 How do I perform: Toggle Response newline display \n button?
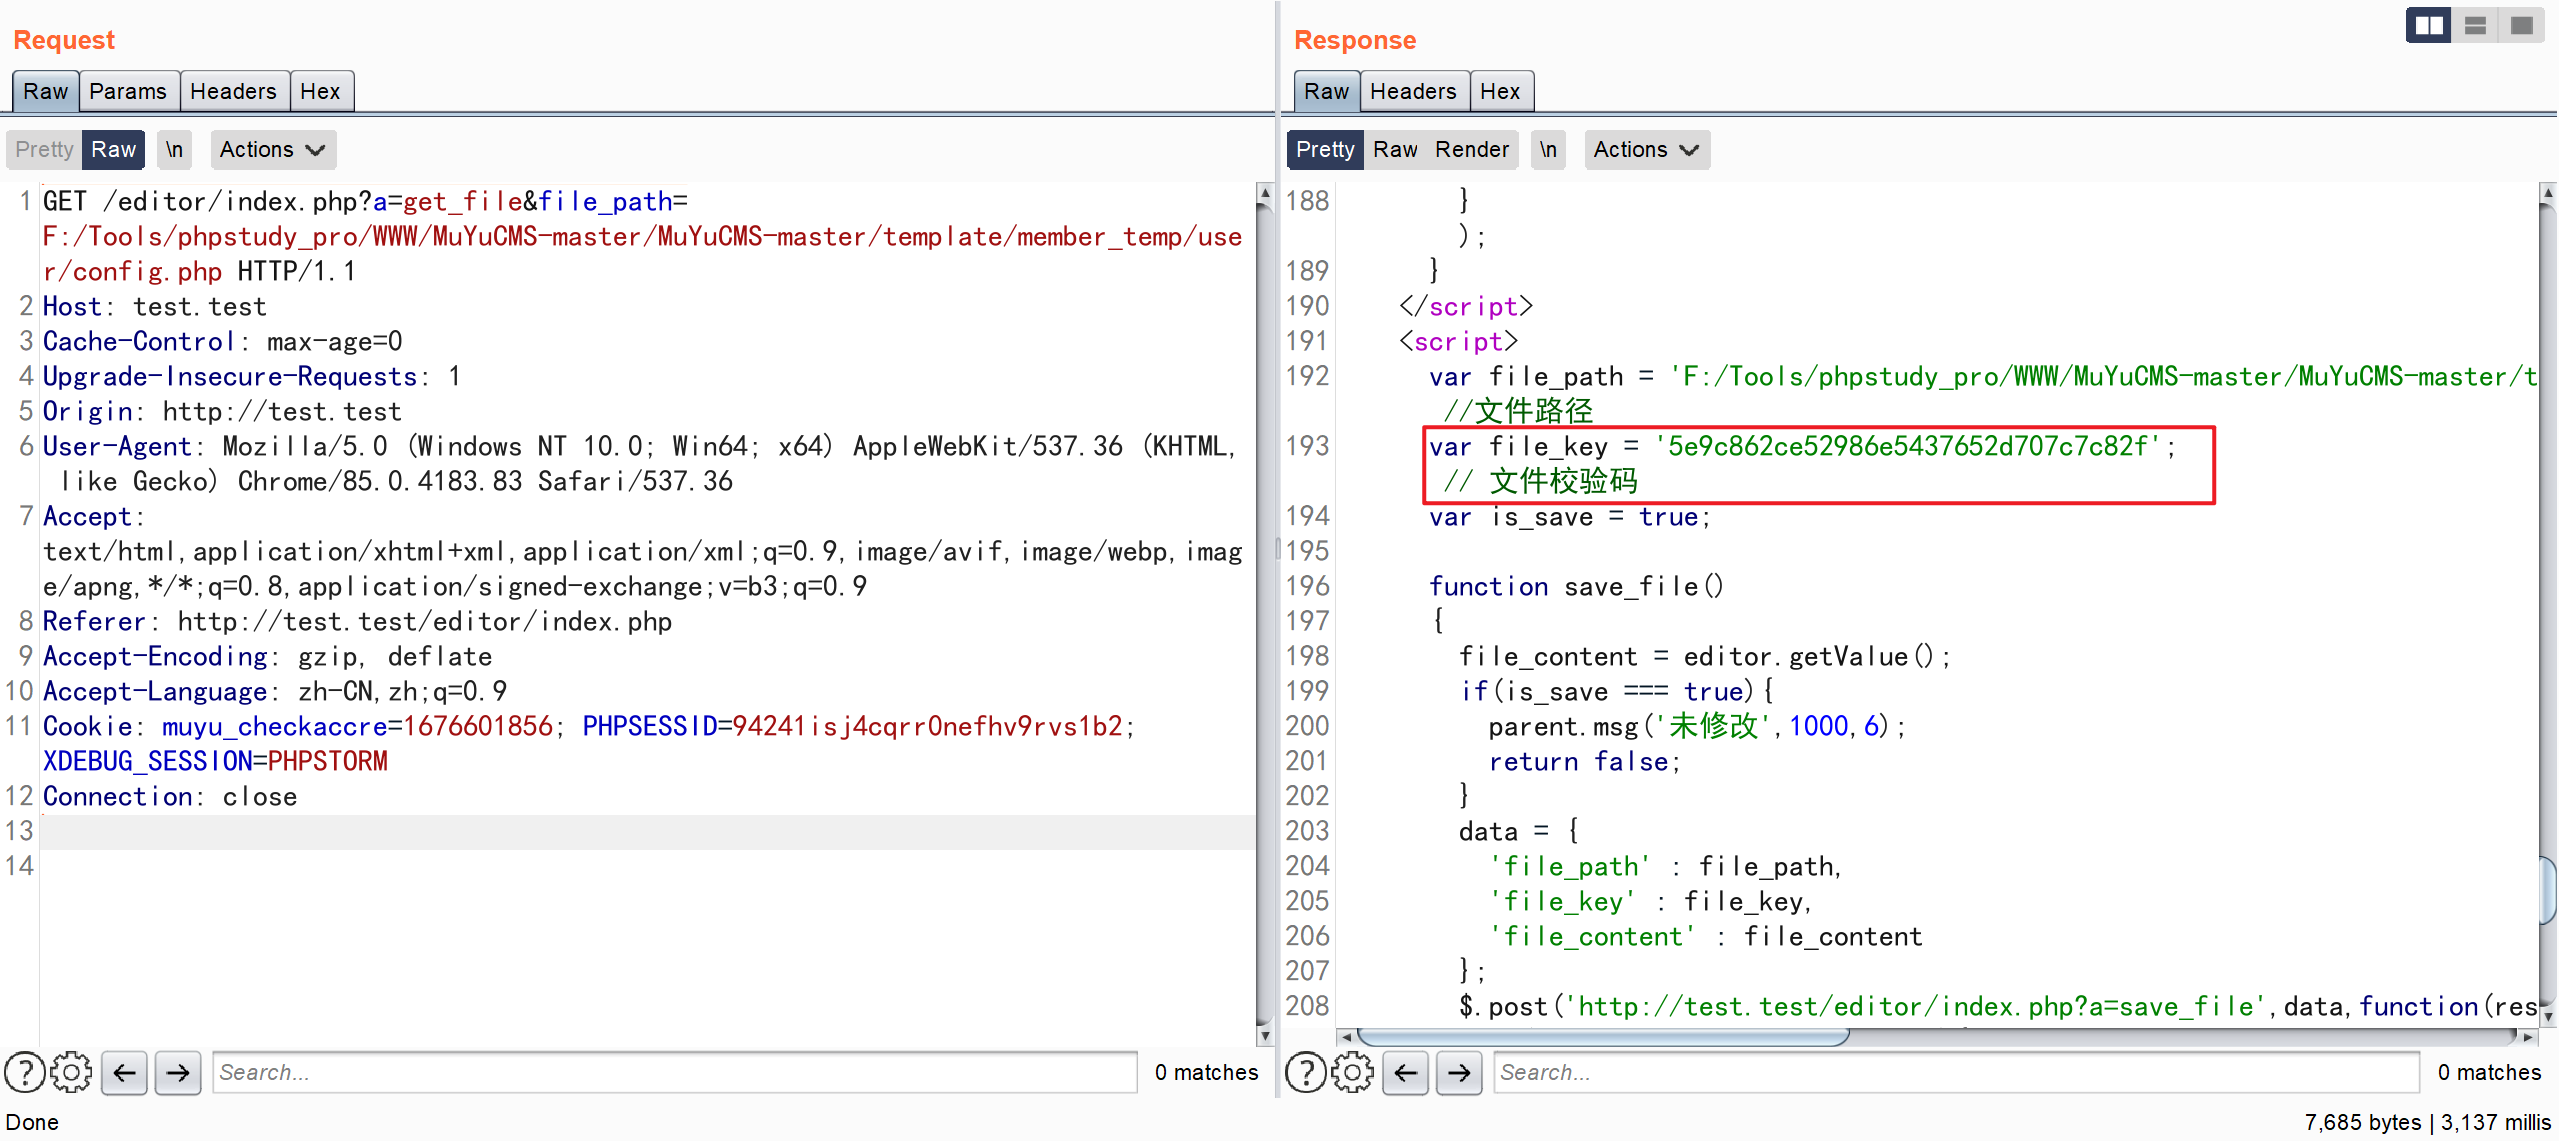pyautogui.click(x=1547, y=149)
